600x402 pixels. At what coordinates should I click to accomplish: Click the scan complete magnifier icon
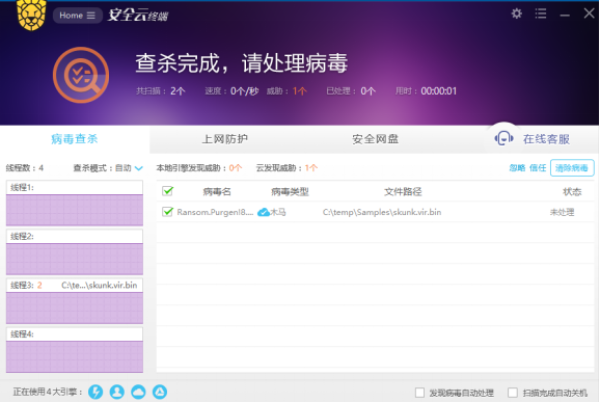(77, 78)
